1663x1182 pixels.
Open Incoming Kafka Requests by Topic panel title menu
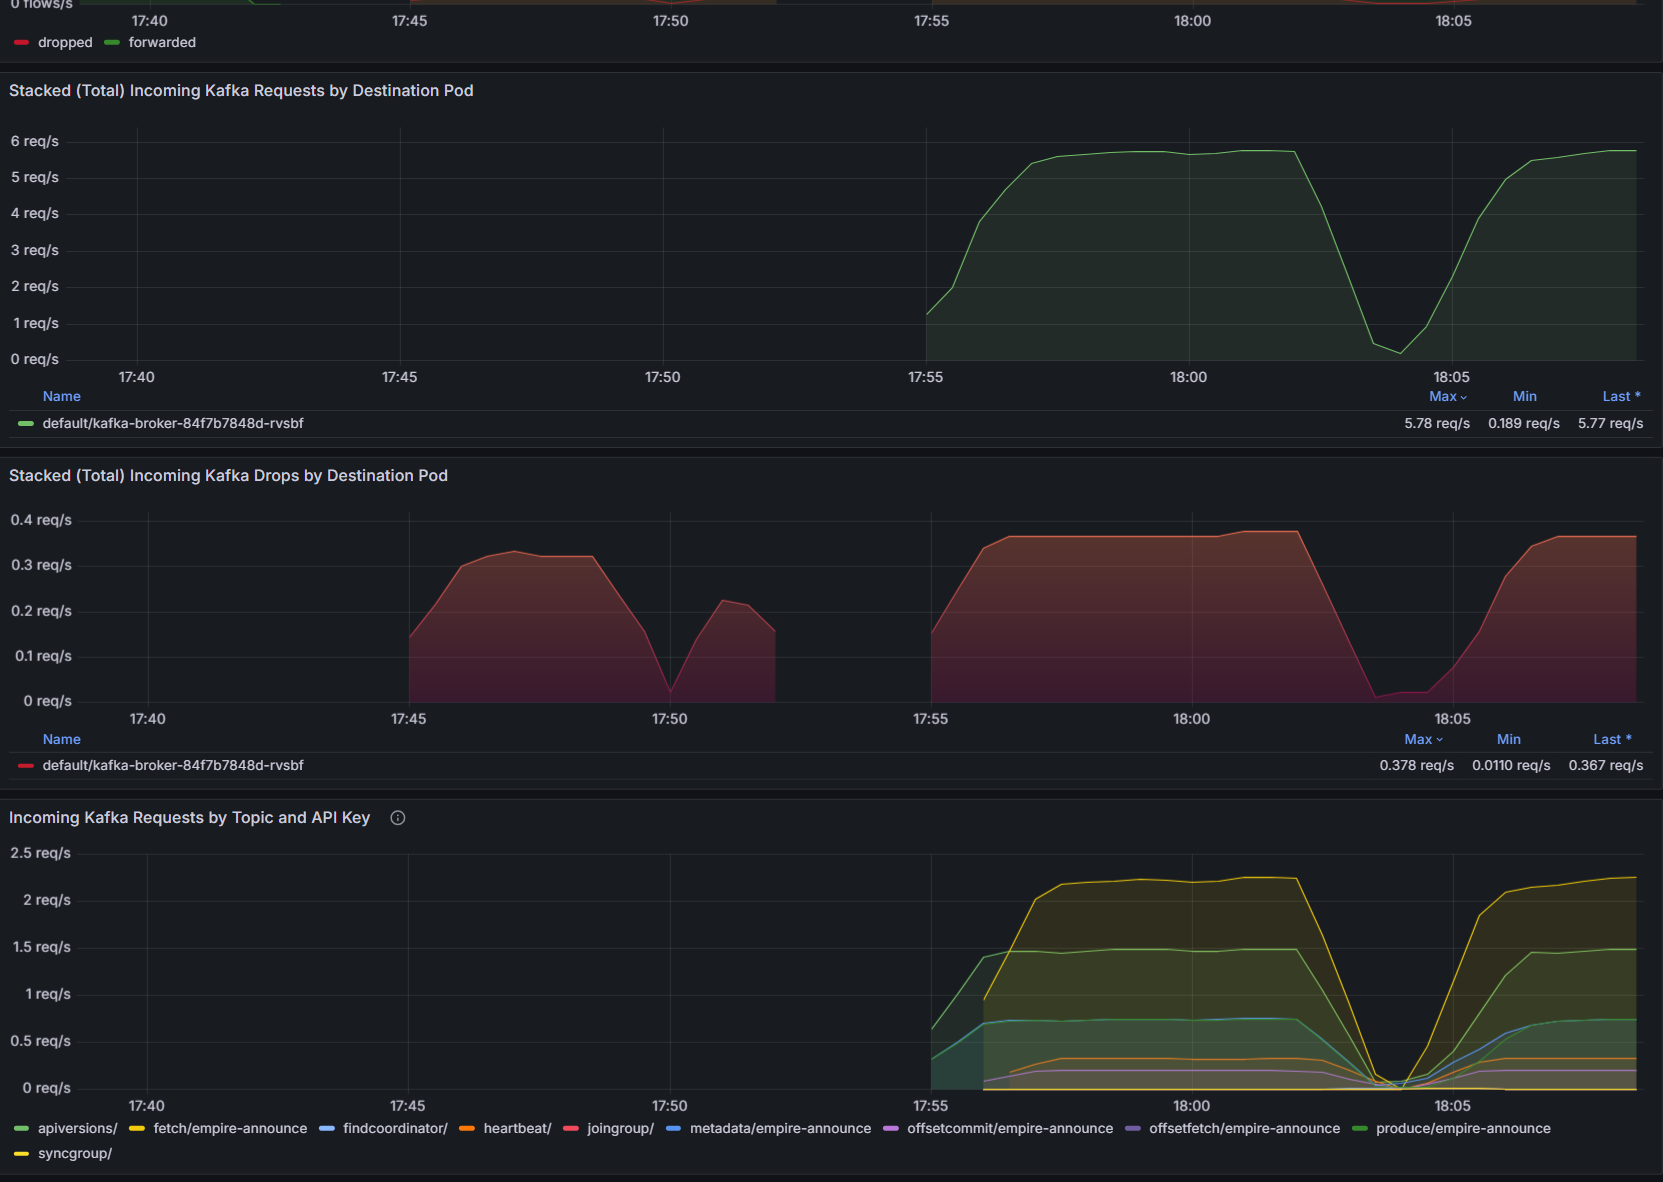tap(189, 817)
